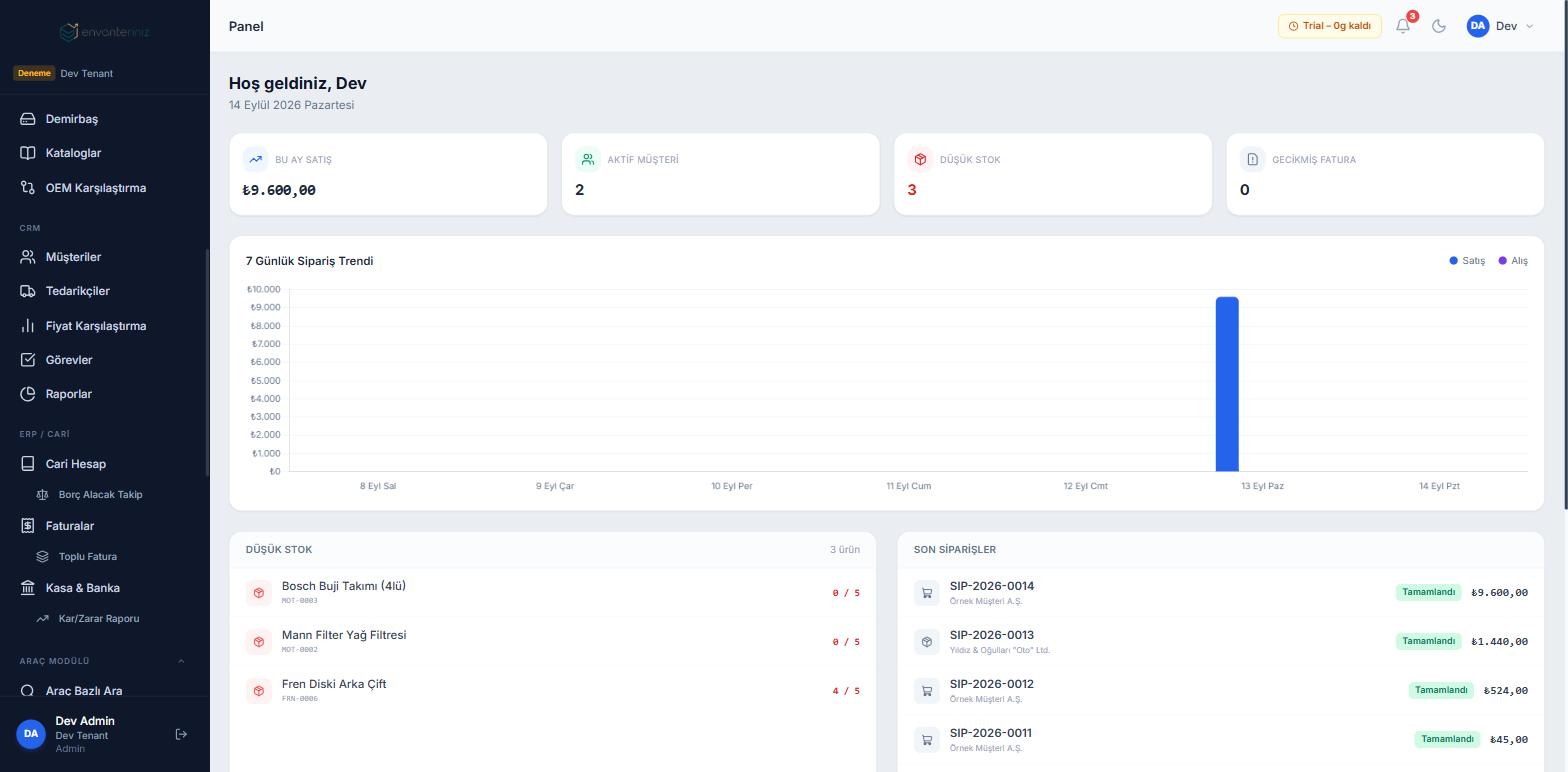The height and width of the screenshot is (772, 1568).
Task: Click the Fiyat Karşılaştırma chart icon
Action: tap(28, 326)
